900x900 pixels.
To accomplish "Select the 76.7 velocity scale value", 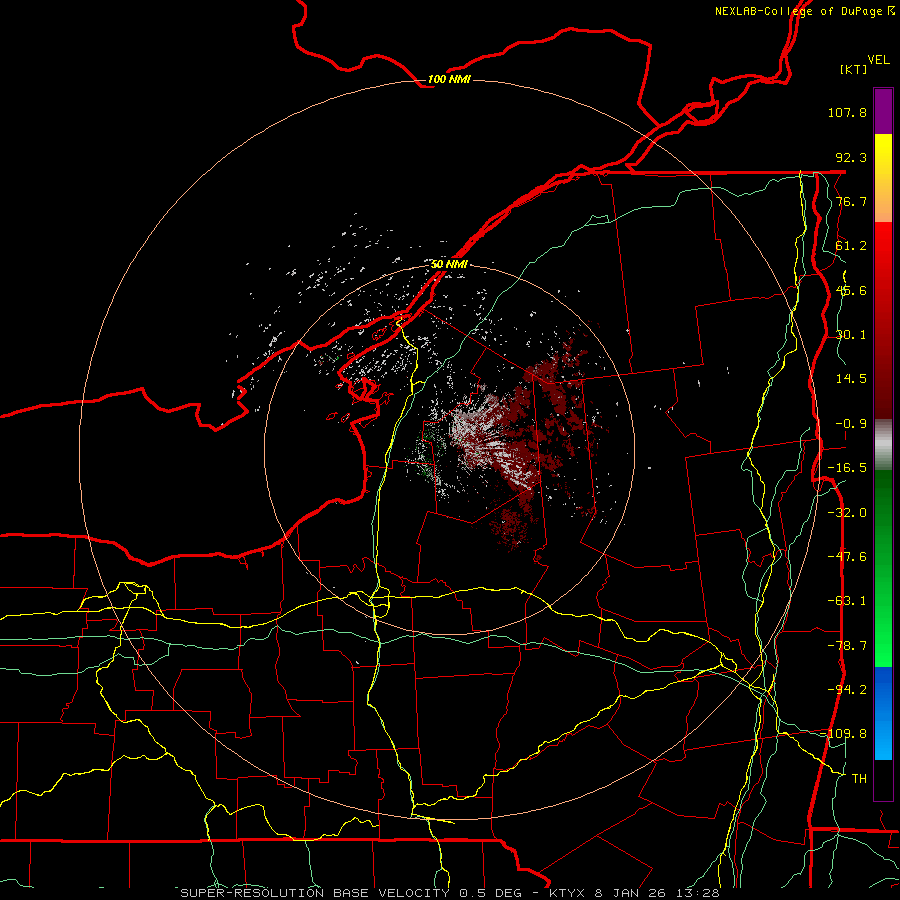I will (x=851, y=201).
